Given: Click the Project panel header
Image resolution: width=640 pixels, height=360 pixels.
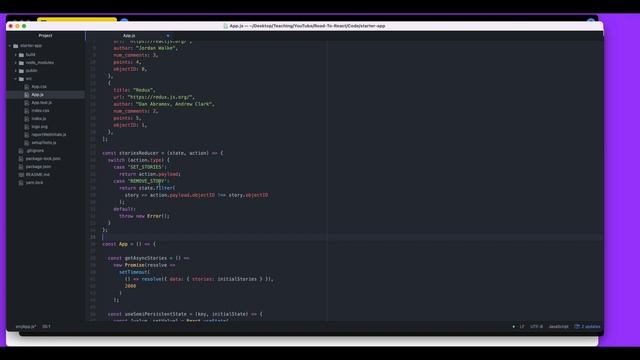Looking at the screenshot, I should [x=45, y=36].
